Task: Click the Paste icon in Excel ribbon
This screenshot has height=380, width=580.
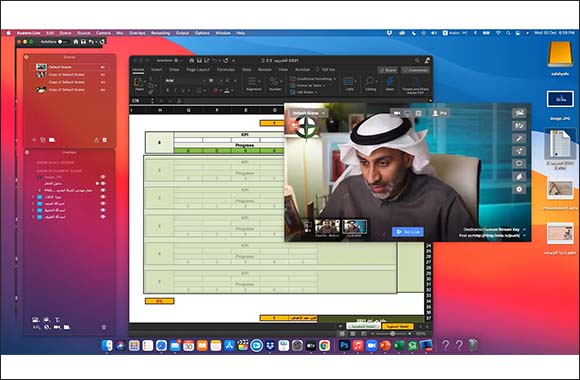Action: pos(139,84)
